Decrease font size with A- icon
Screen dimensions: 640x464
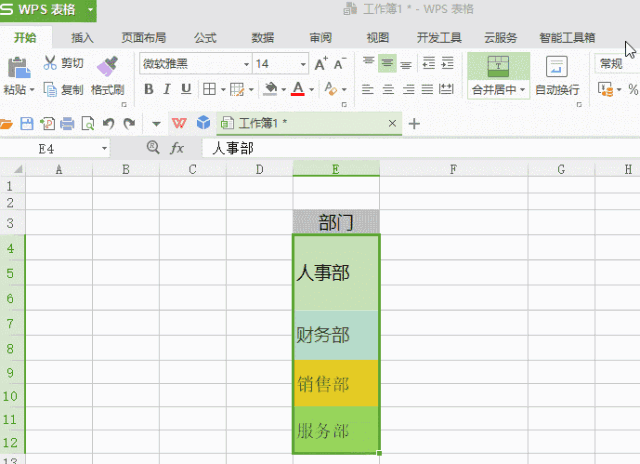(x=340, y=64)
